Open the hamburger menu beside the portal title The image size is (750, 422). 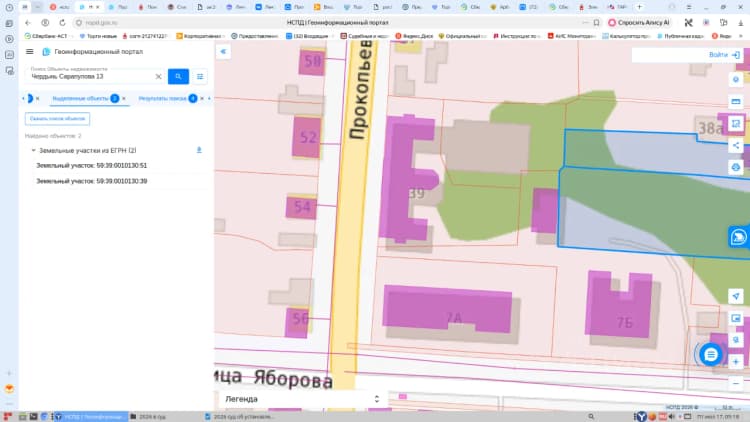coord(30,52)
